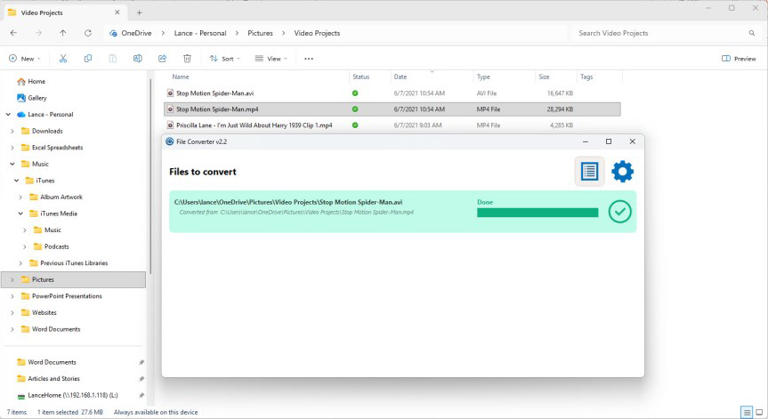Close the Video Projects tab
This screenshot has height=419, width=768.
[x=117, y=12]
